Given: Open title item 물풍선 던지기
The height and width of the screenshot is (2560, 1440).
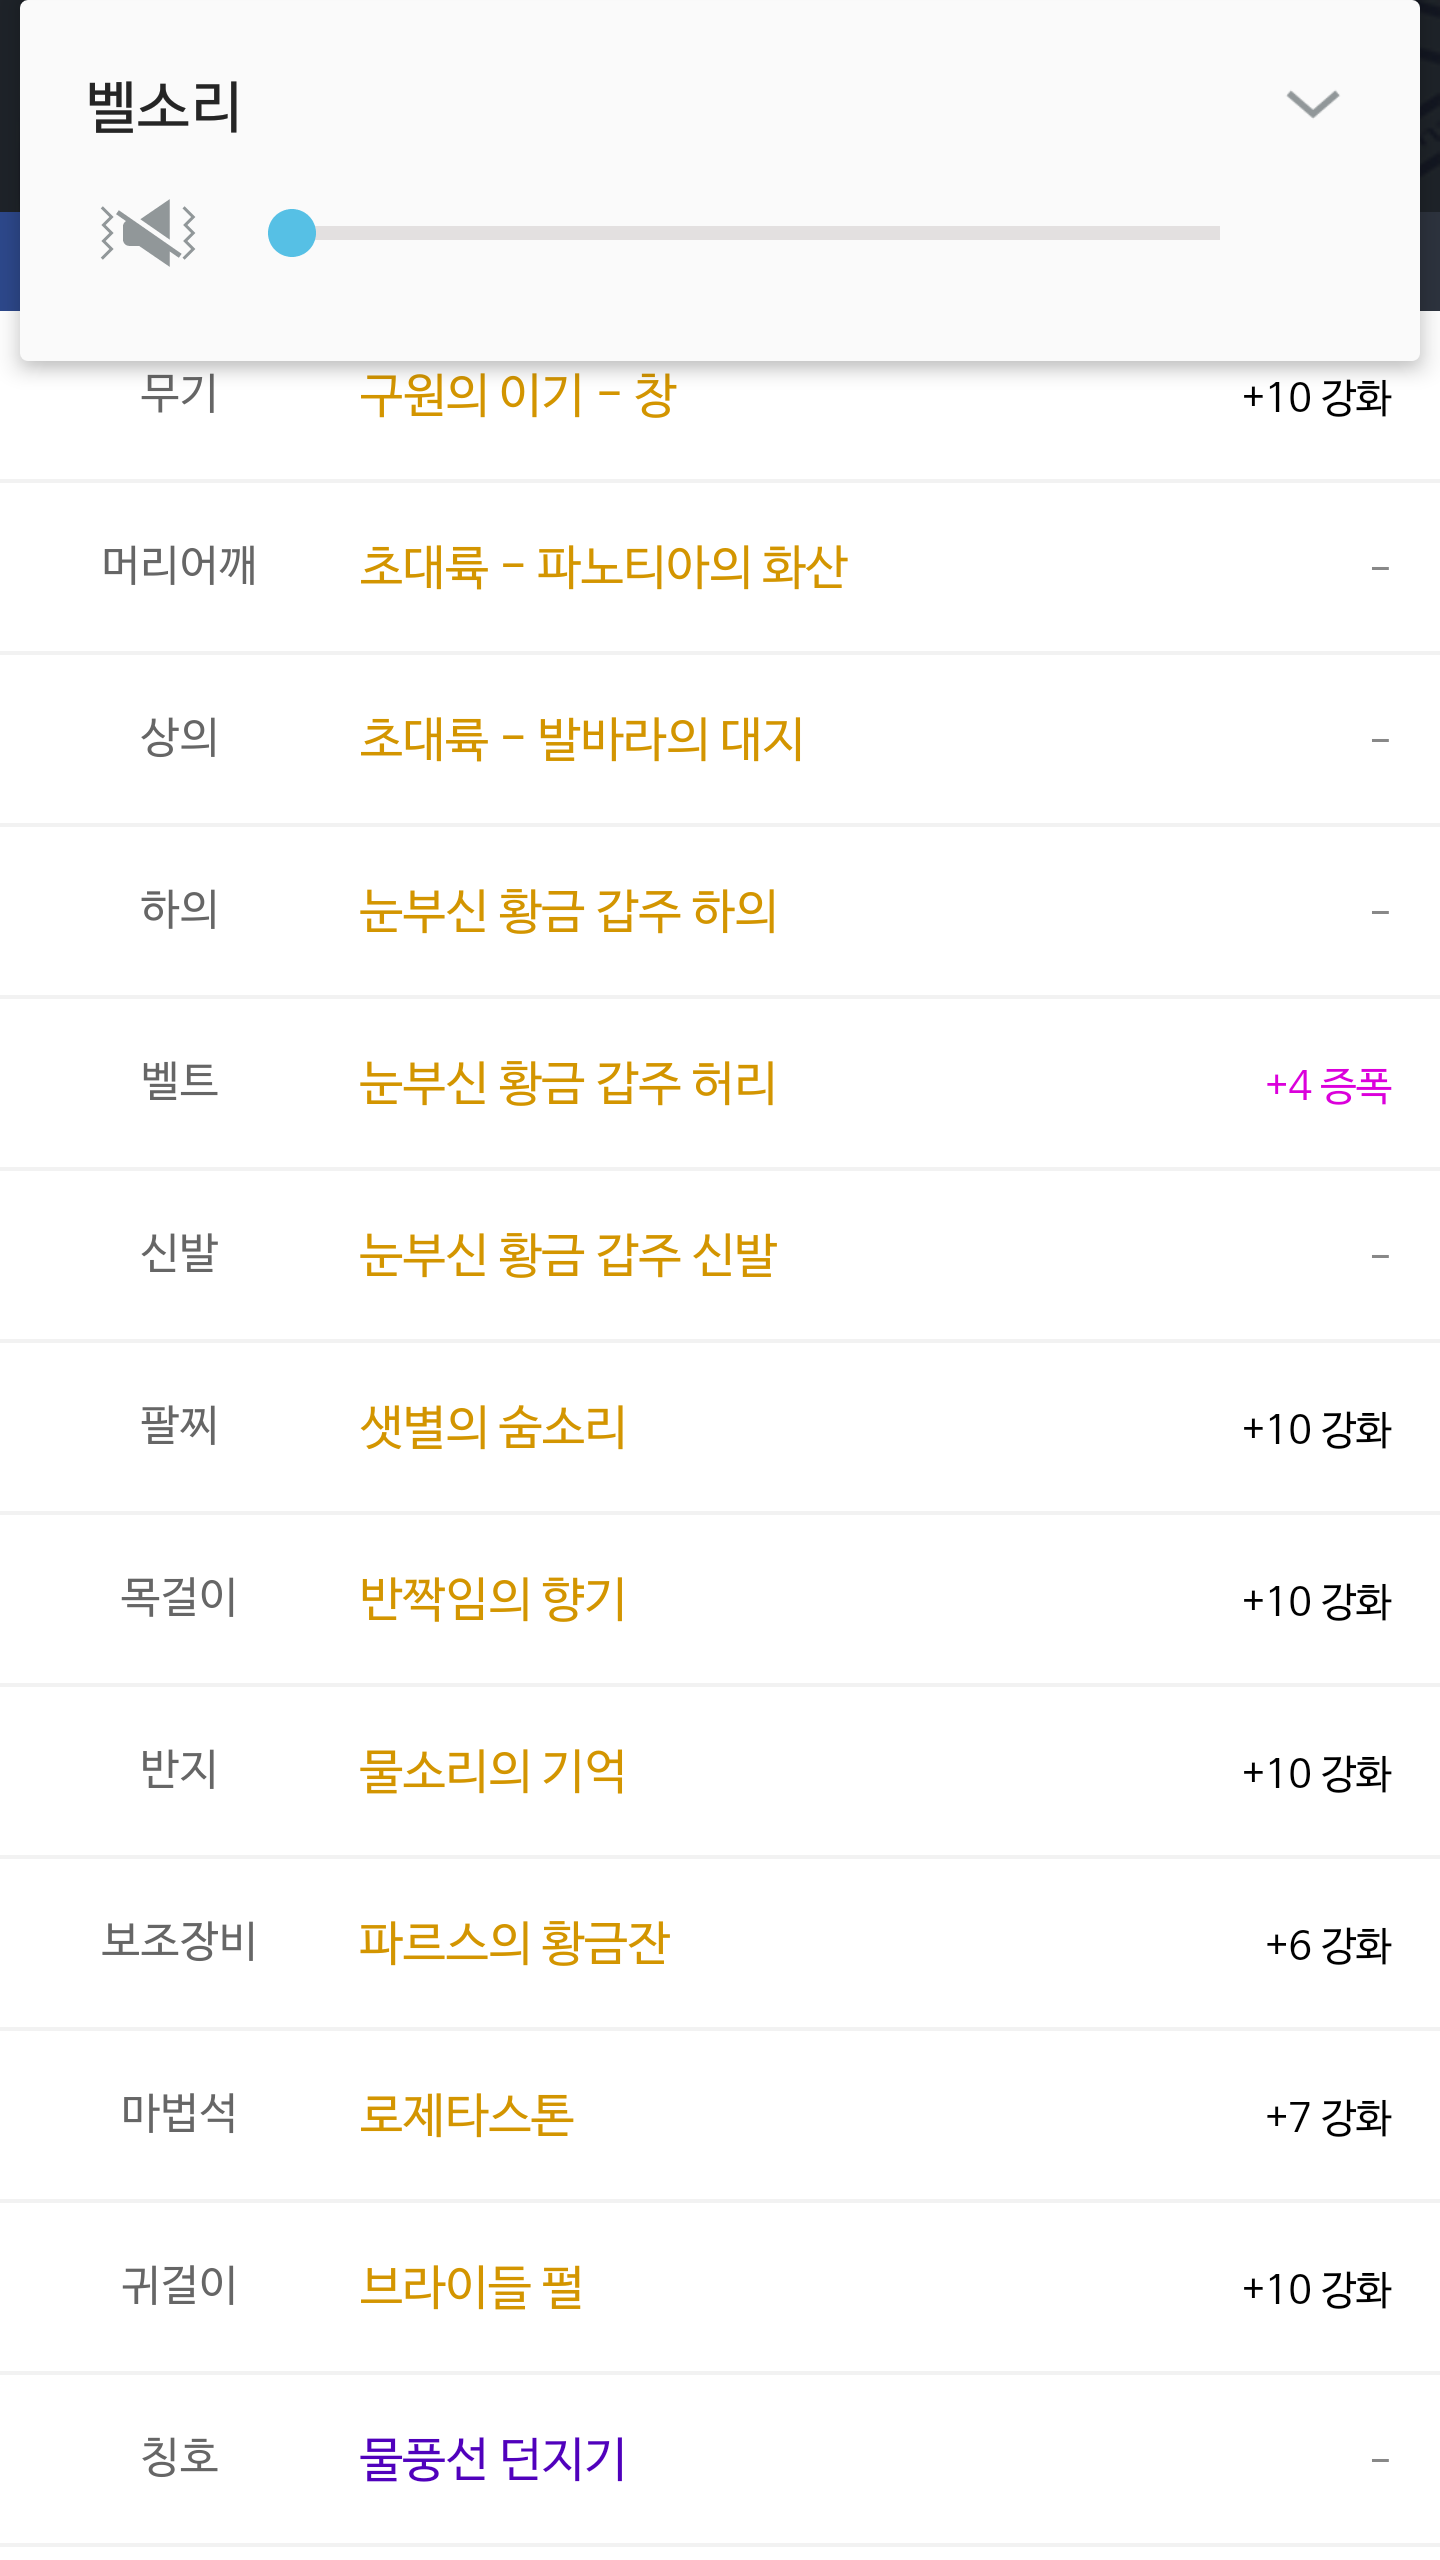Looking at the screenshot, I should click(492, 2459).
